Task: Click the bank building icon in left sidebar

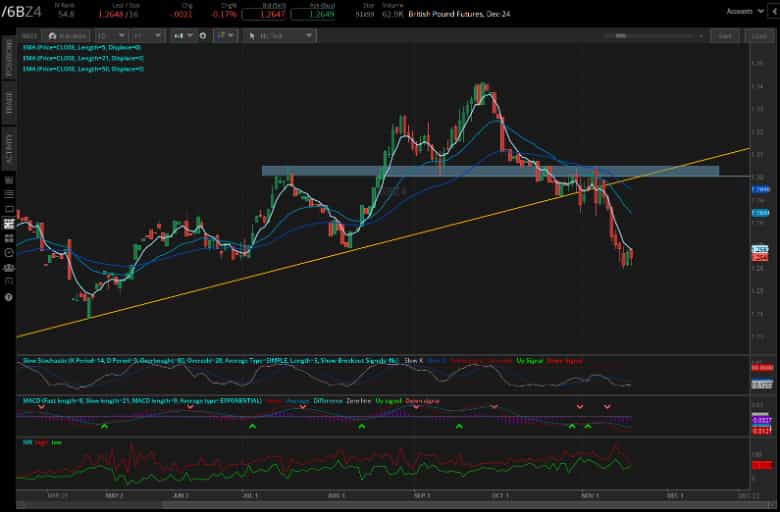Action: [8, 268]
